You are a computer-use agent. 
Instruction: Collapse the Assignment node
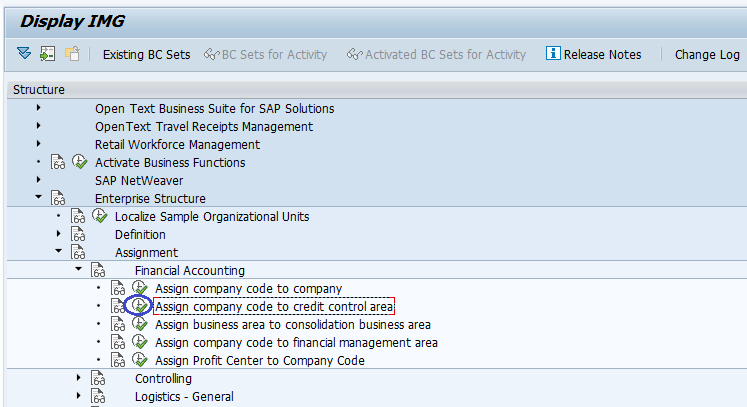tap(59, 251)
